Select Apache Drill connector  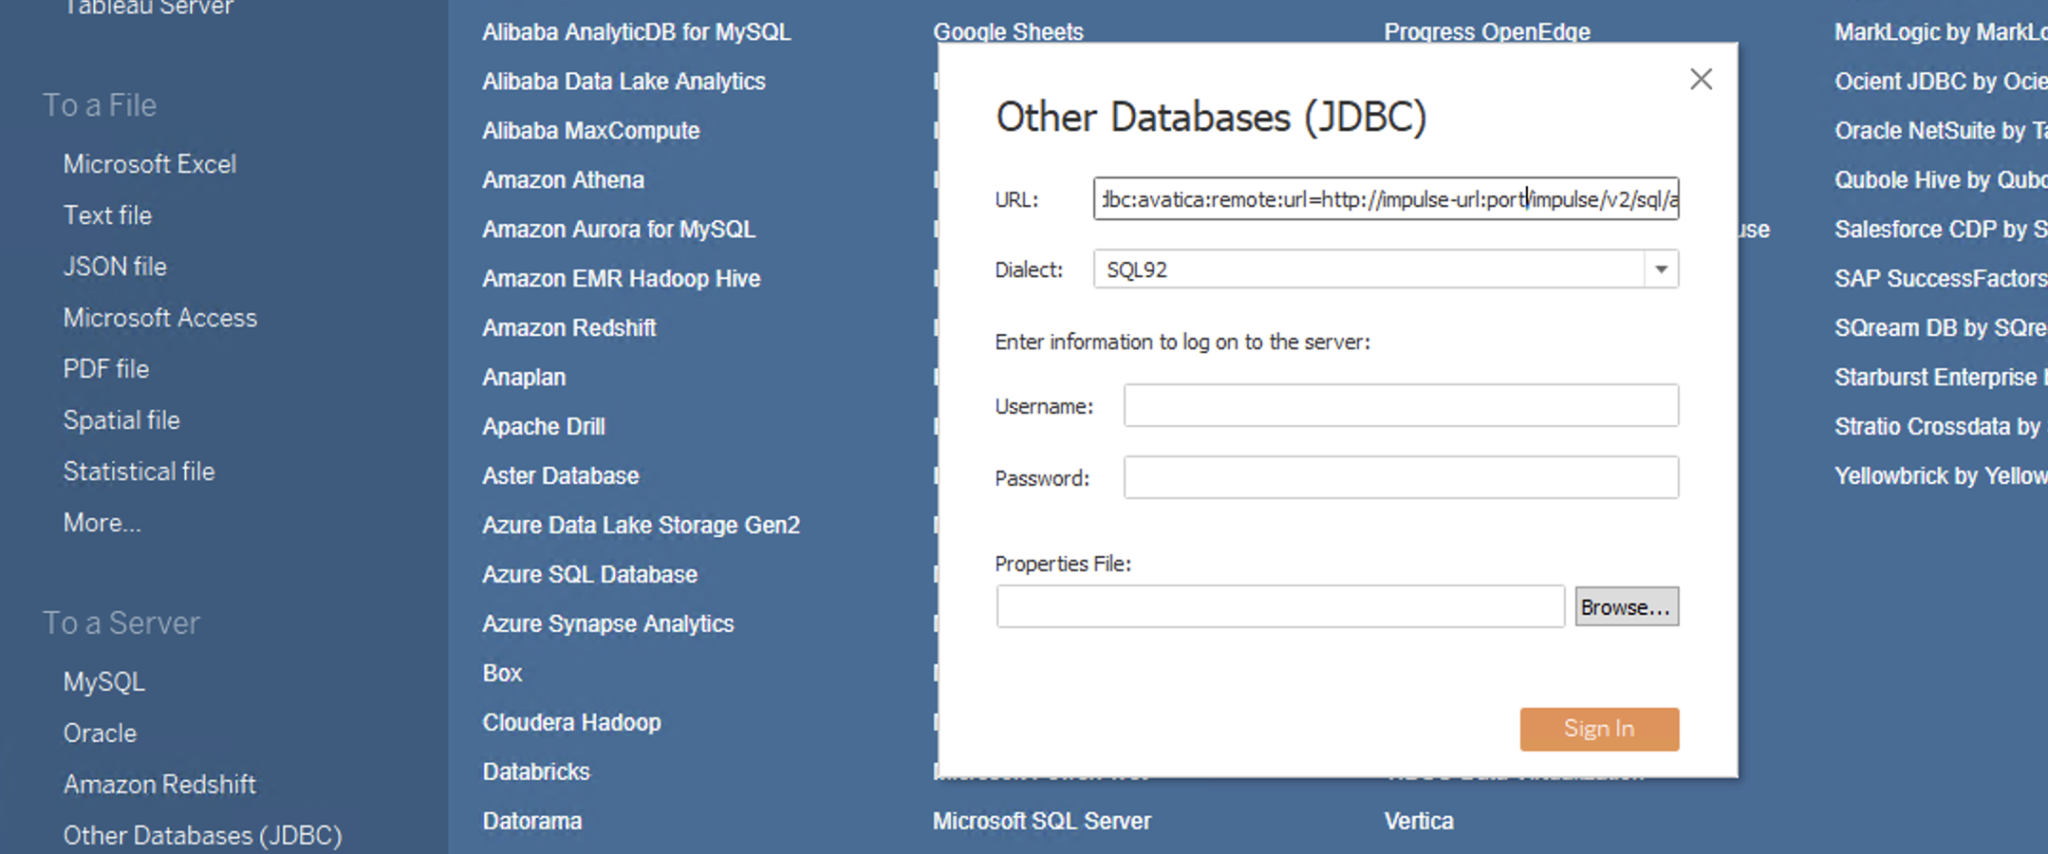tap(544, 426)
